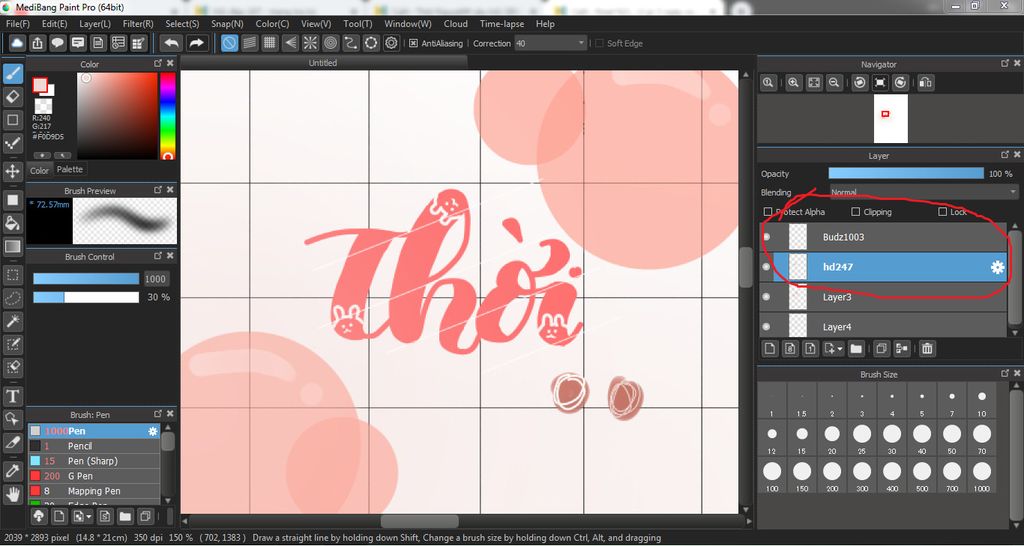Open snap settings gear in toolbar
1024x546 pixels.
[391, 43]
